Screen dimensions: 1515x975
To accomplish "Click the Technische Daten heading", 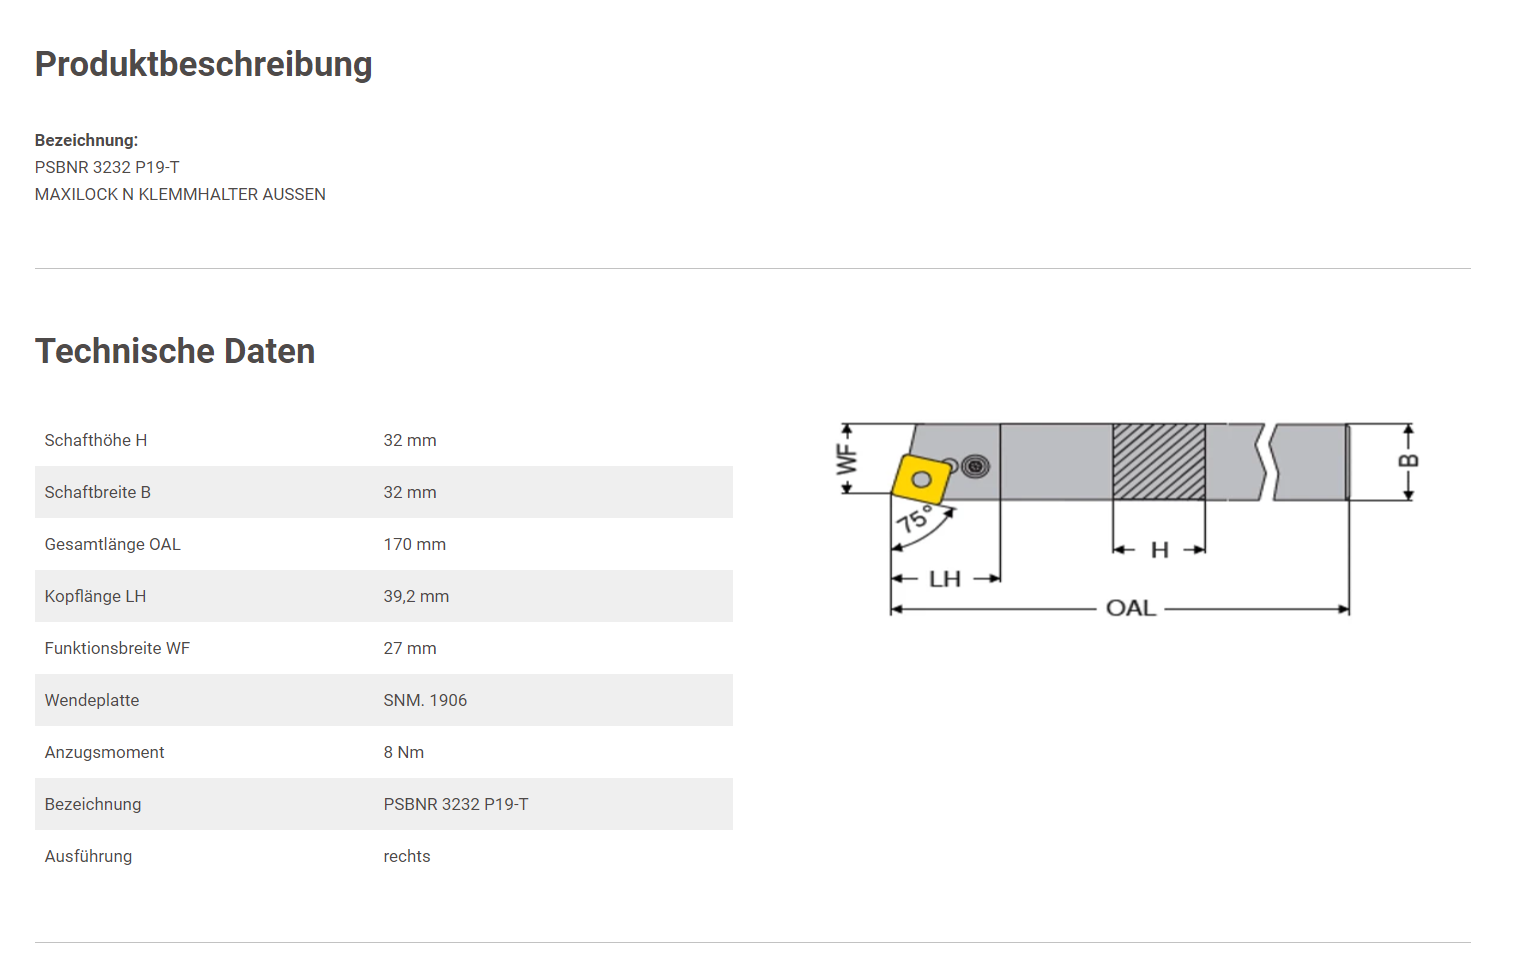I will (x=175, y=351).
